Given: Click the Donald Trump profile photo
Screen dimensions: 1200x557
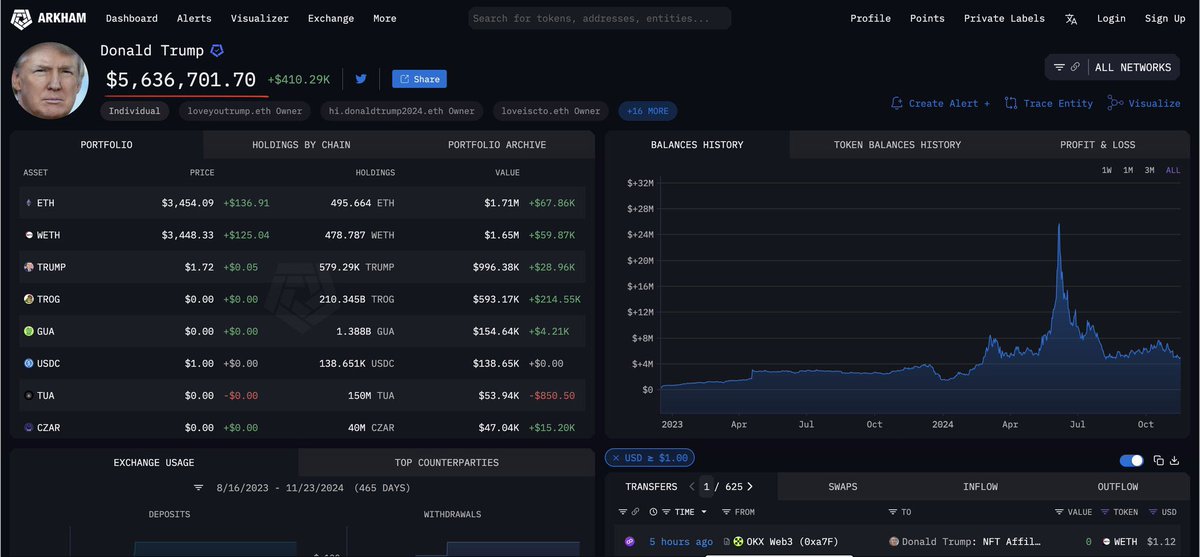Looking at the screenshot, I should 50,80.
